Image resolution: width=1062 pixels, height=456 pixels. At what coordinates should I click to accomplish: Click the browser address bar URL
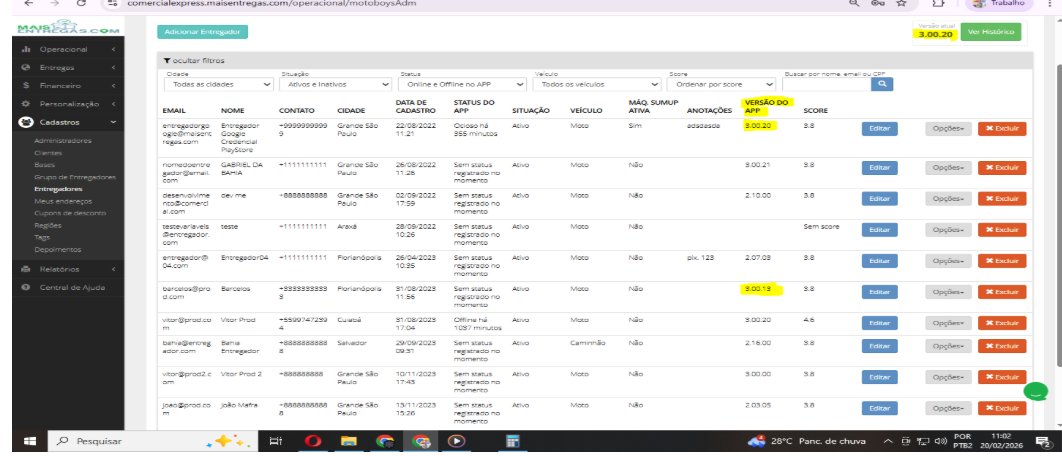pos(272,3)
